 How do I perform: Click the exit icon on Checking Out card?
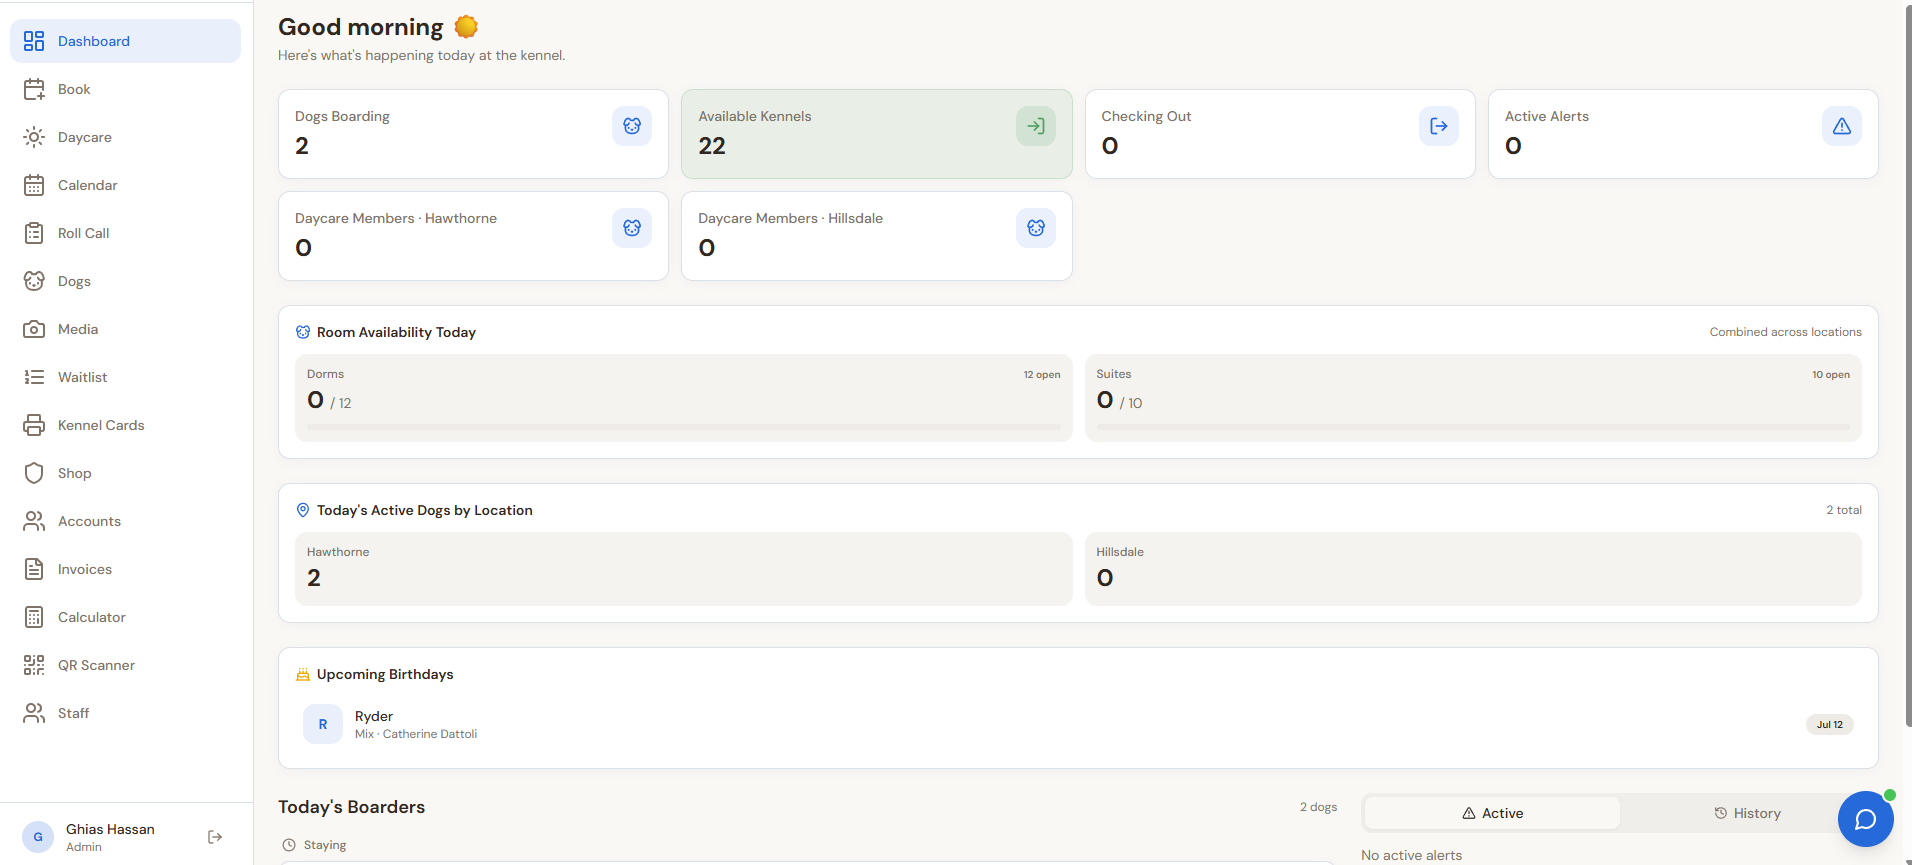1439,126
